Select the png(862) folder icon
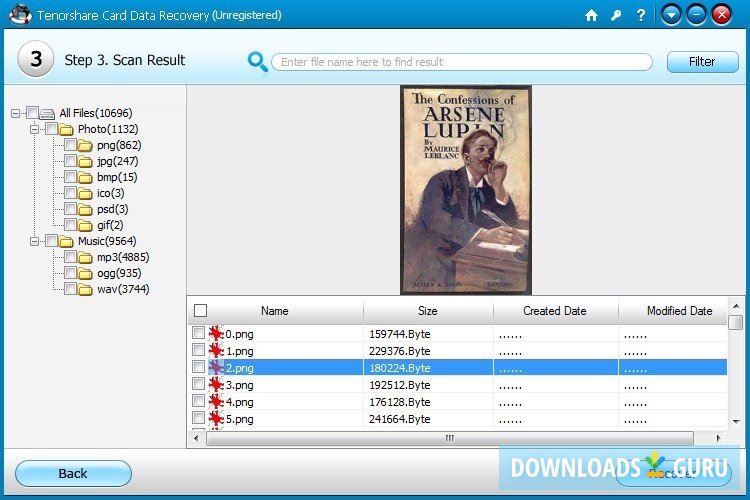 (85, 145)
